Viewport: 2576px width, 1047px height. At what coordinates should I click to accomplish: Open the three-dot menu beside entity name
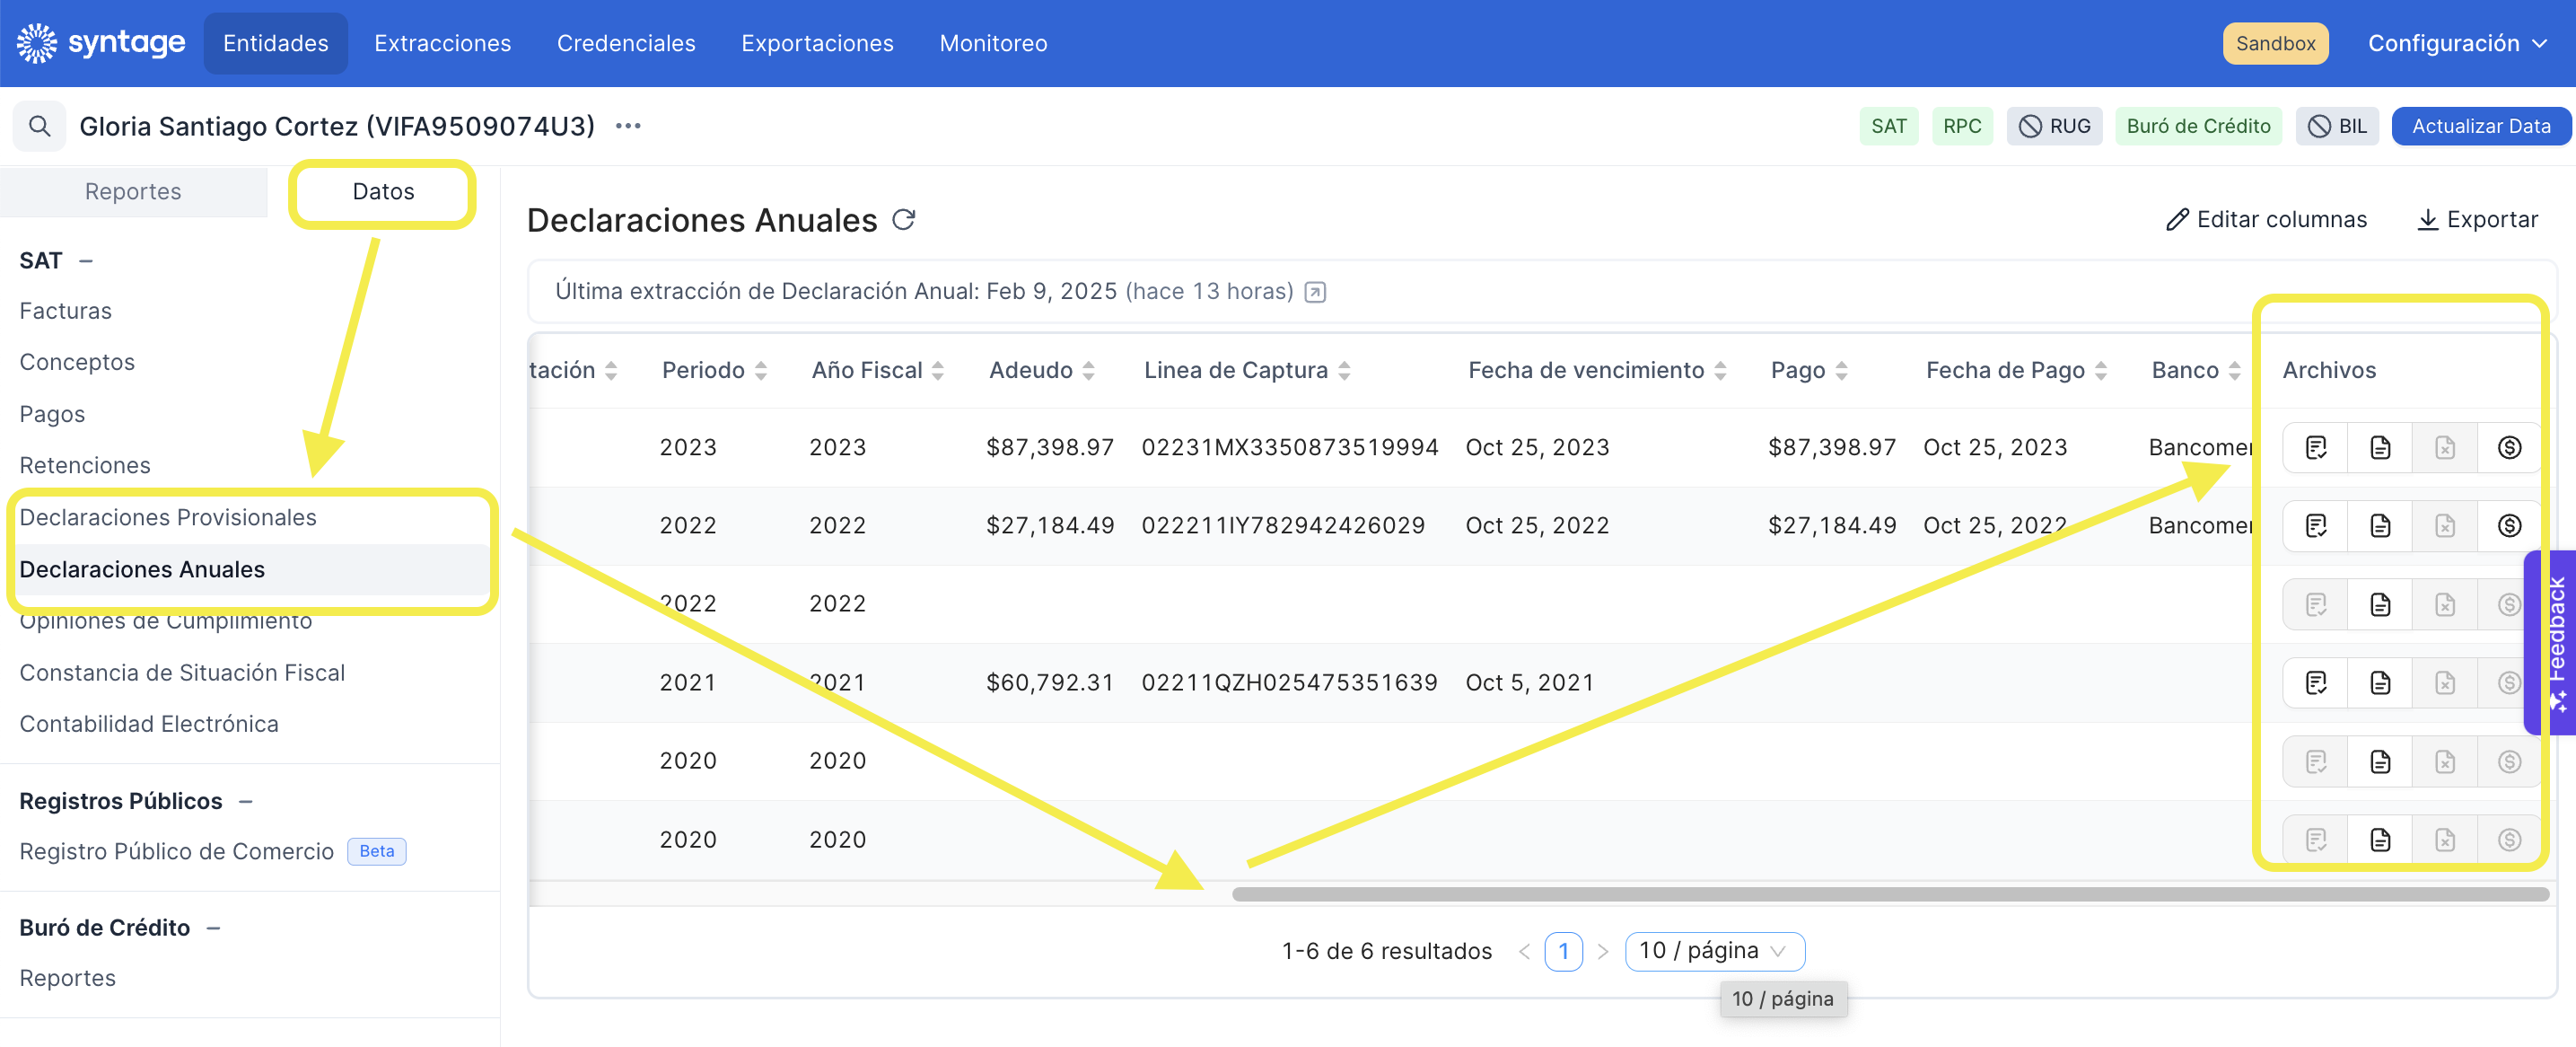pyautogui.click(x=628, y=126)
